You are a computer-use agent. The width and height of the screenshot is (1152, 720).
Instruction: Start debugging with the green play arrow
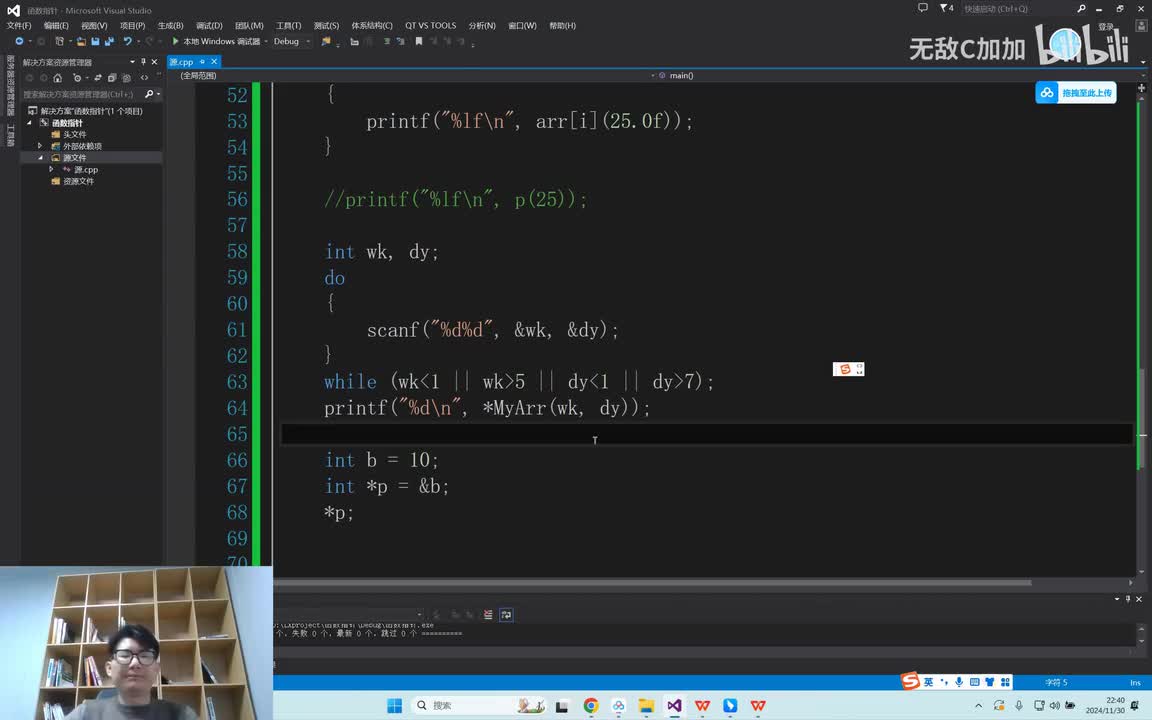[x=176, y=41]
